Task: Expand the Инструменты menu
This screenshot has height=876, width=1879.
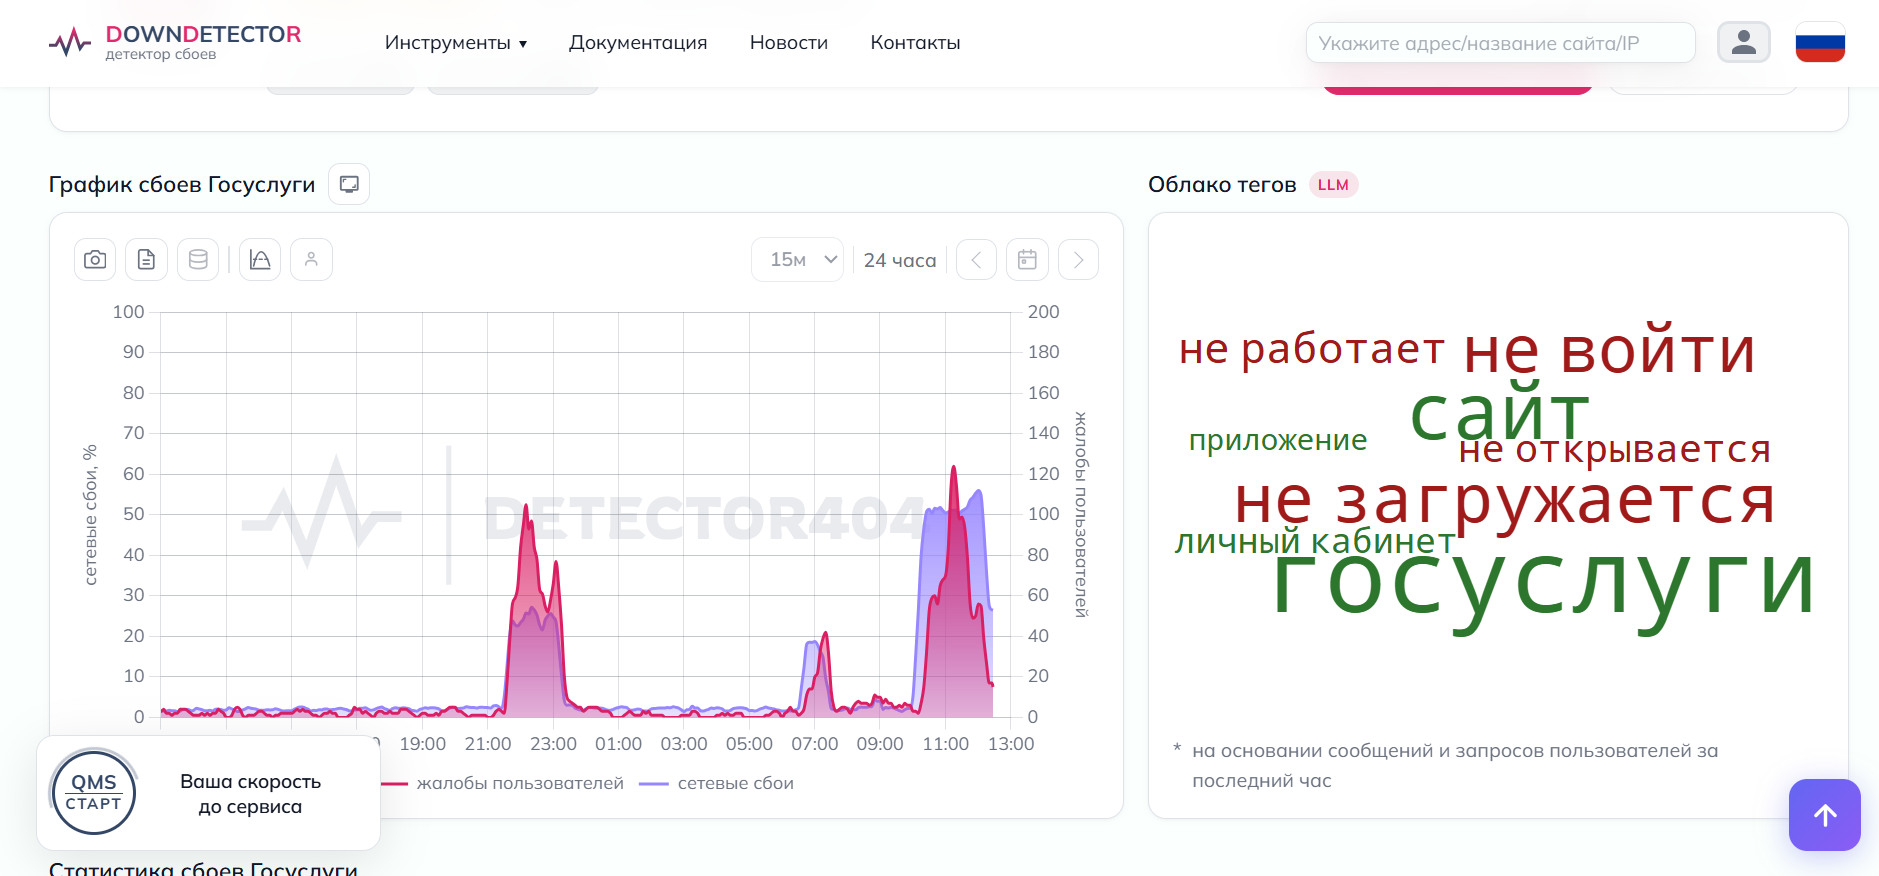Action: [x=455, y=43]
